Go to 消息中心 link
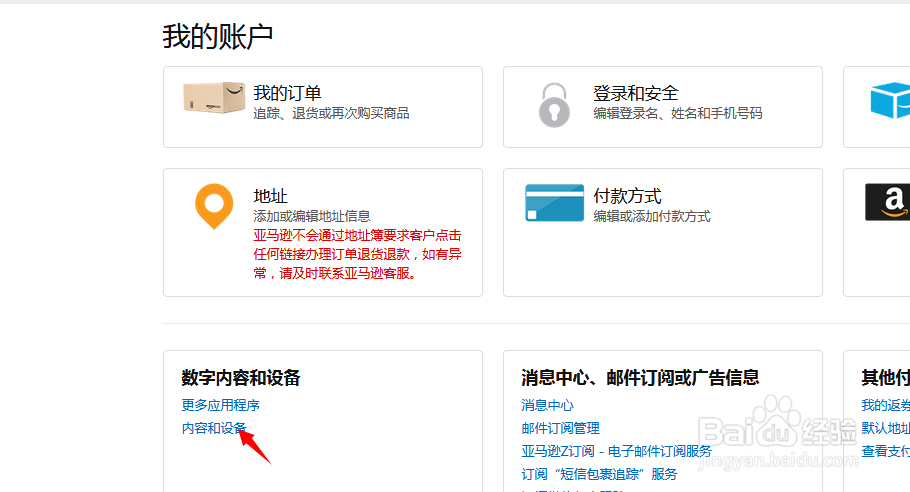The width and height of the screenshot is (910, 492). click(x=547, y=405)
